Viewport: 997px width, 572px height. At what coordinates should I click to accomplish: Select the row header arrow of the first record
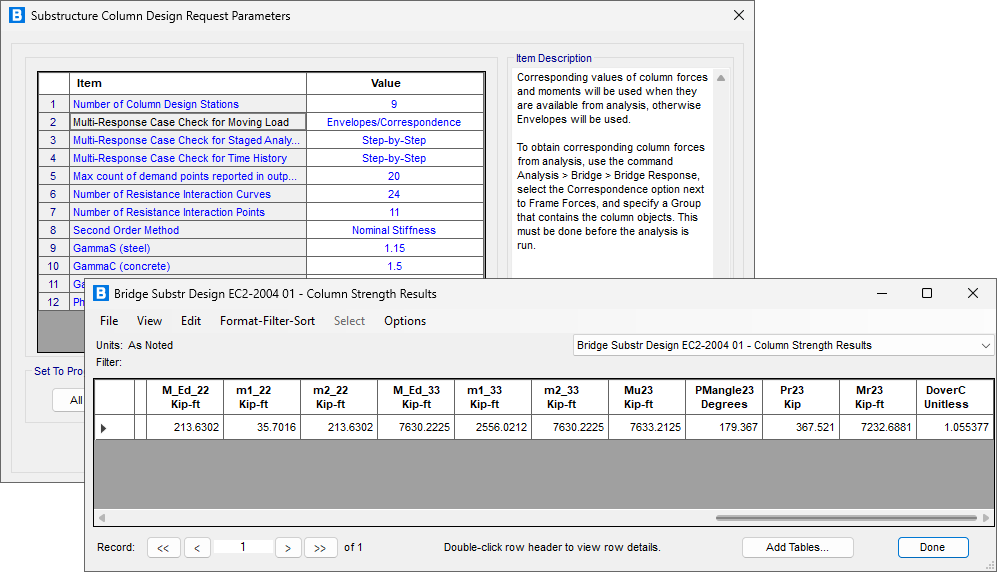[104, 428]
